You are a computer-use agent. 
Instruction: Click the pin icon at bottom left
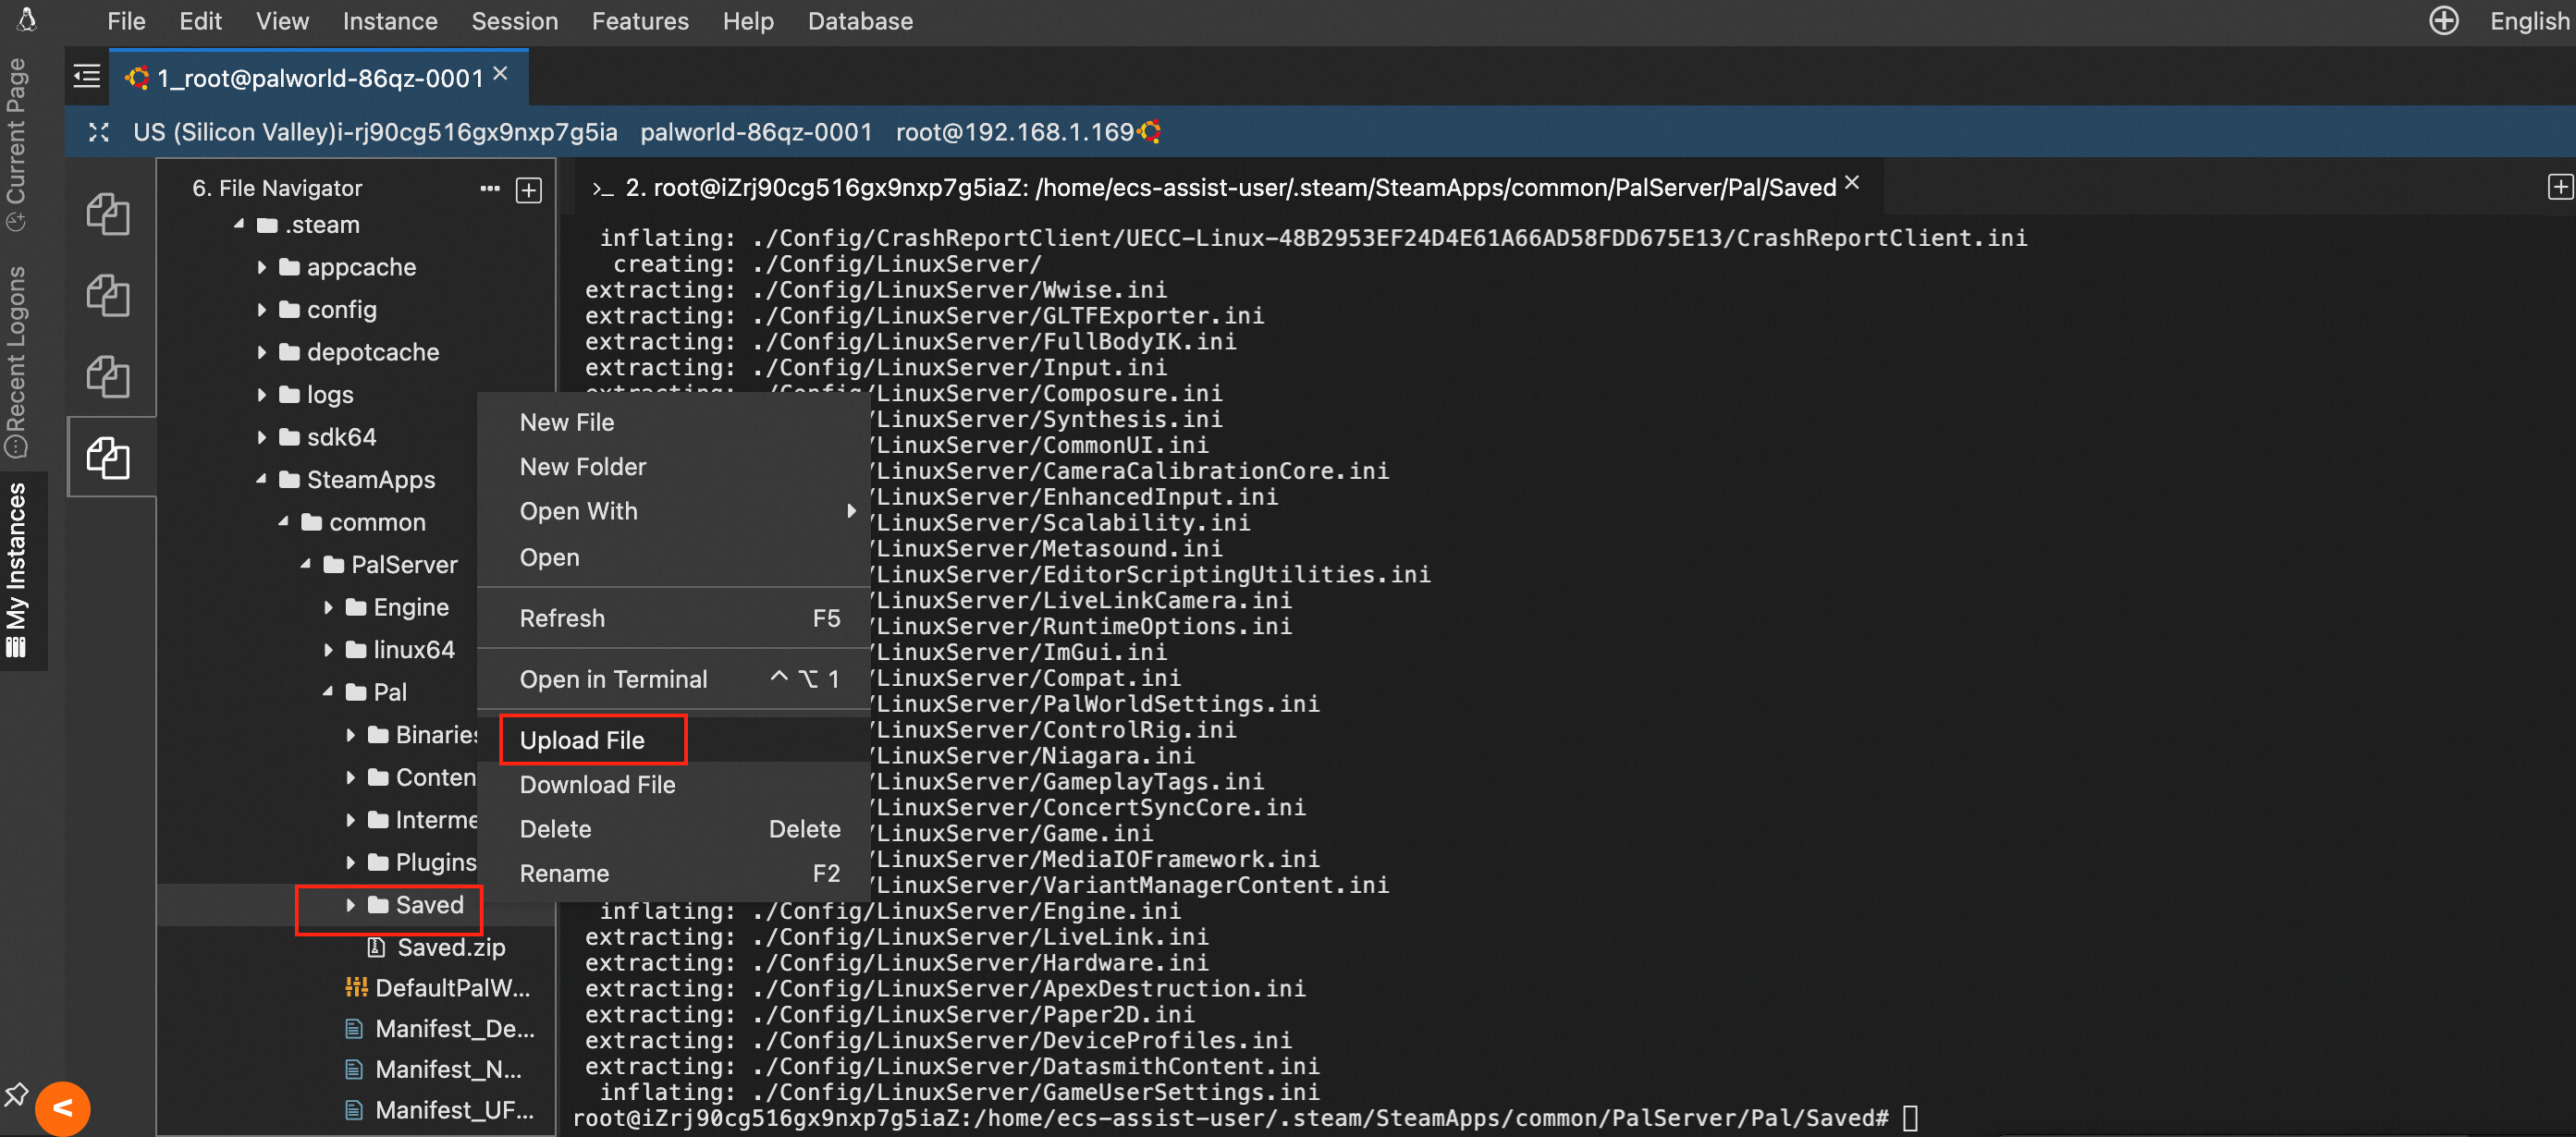tap(16, 1094)
